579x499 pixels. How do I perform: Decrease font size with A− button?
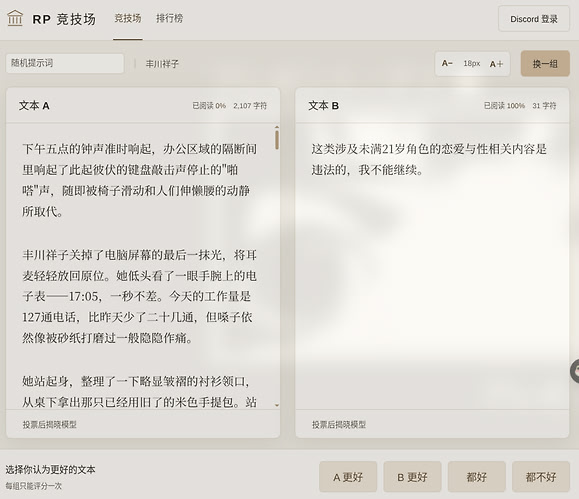coord(447,64)
